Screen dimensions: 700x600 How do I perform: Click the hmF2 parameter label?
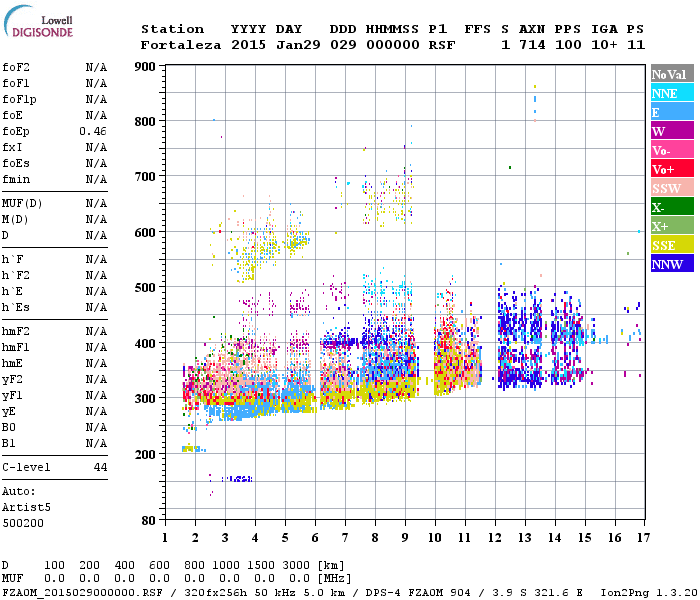(x=16, y=331)
